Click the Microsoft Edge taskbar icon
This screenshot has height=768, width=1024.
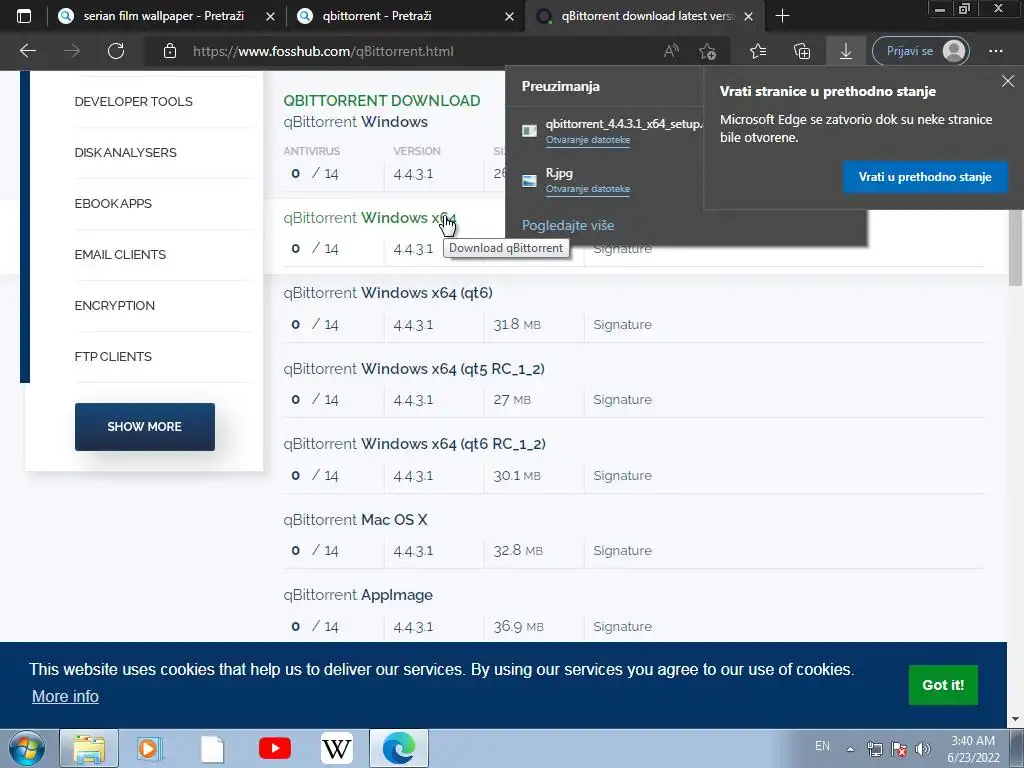[399, 748]
